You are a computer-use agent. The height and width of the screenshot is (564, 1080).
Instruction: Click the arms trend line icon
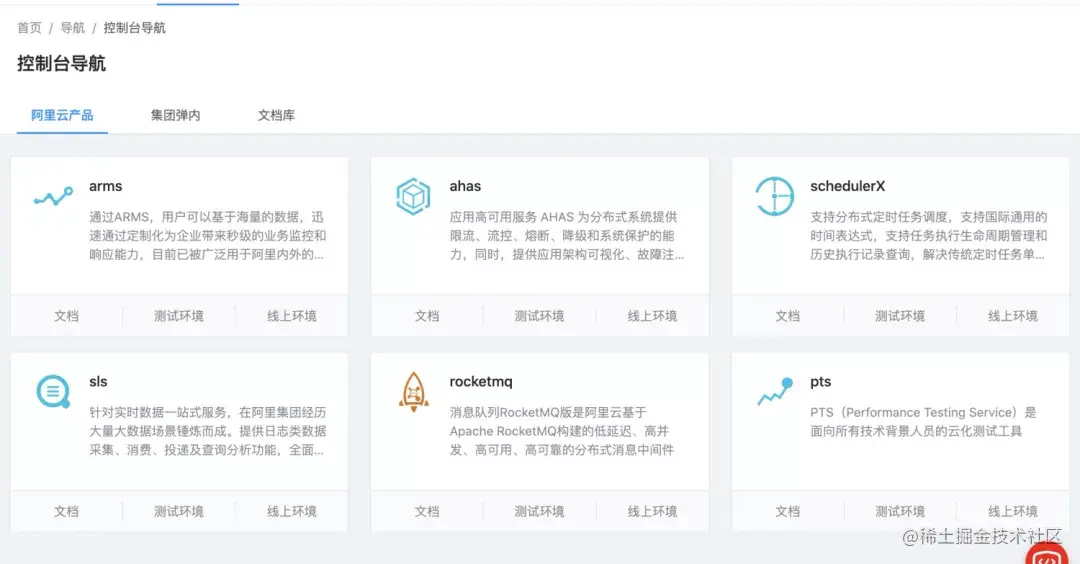(x=54, y=197)
